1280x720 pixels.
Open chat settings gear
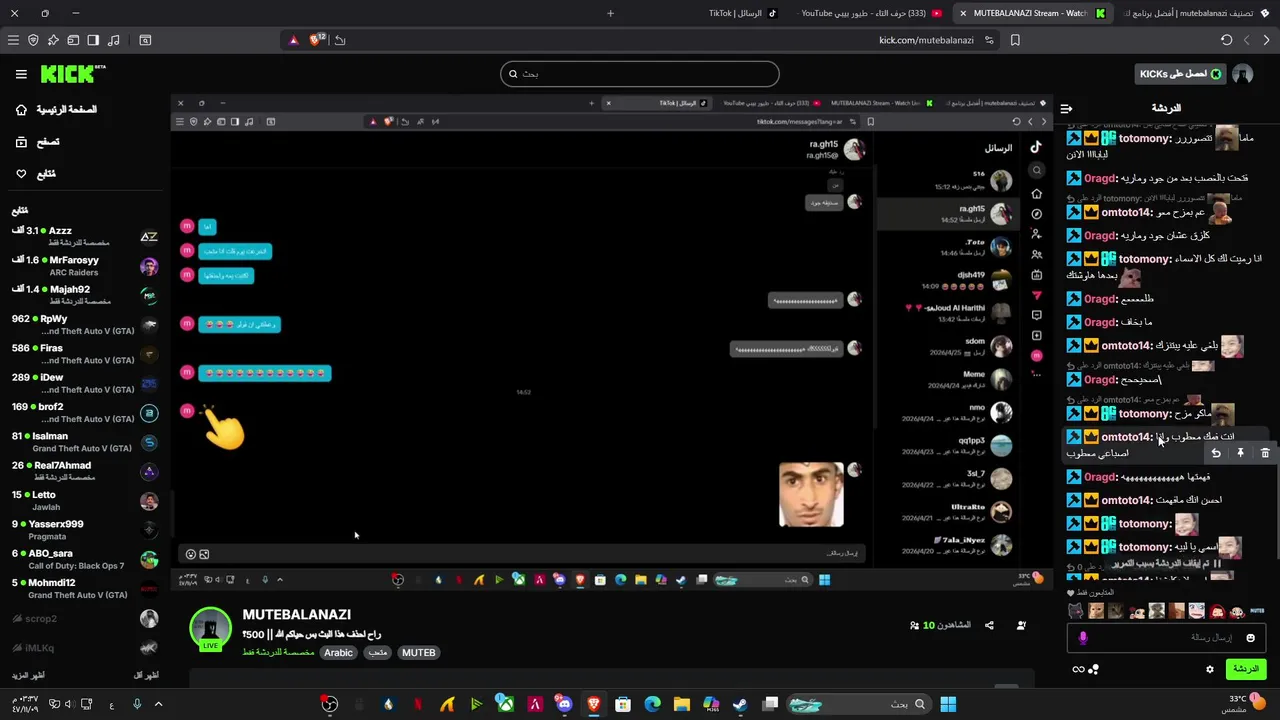coord(1210,669)
